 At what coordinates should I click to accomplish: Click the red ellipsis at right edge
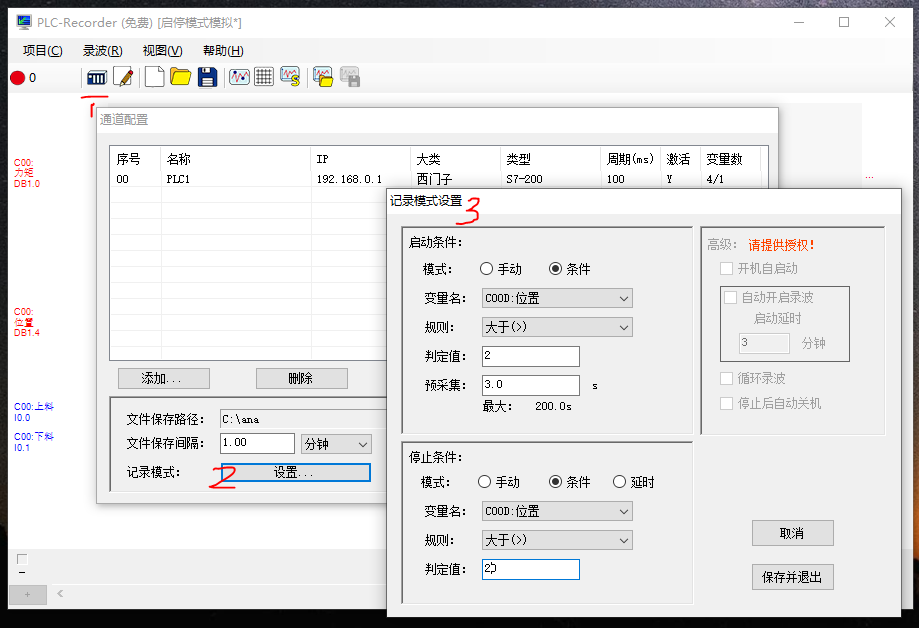click(x=869, y=177)
